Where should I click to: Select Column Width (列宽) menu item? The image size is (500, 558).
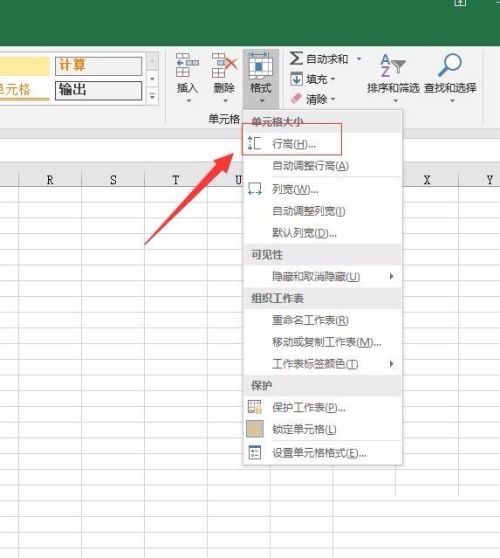[x=323, y=189]
